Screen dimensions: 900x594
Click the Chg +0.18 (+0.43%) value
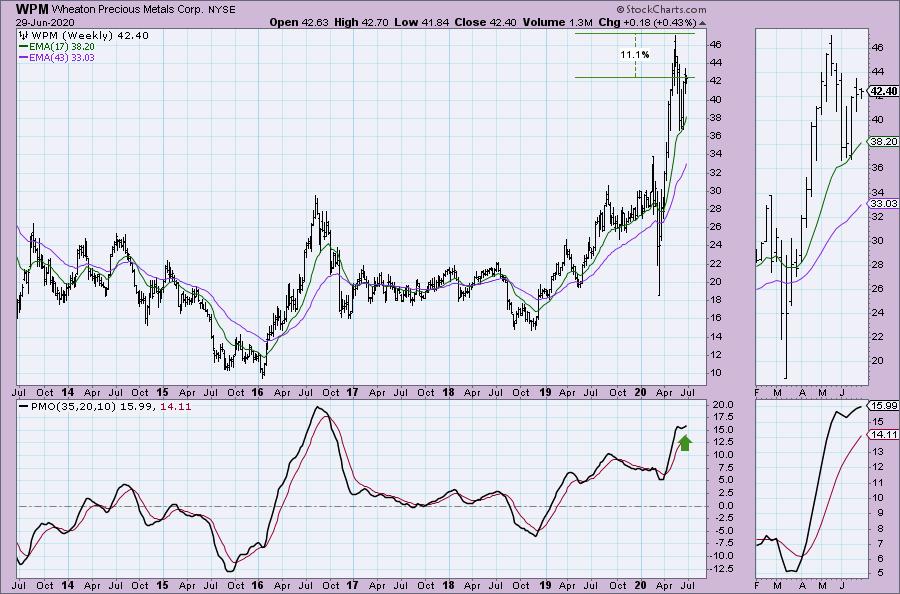pos(647,22)
